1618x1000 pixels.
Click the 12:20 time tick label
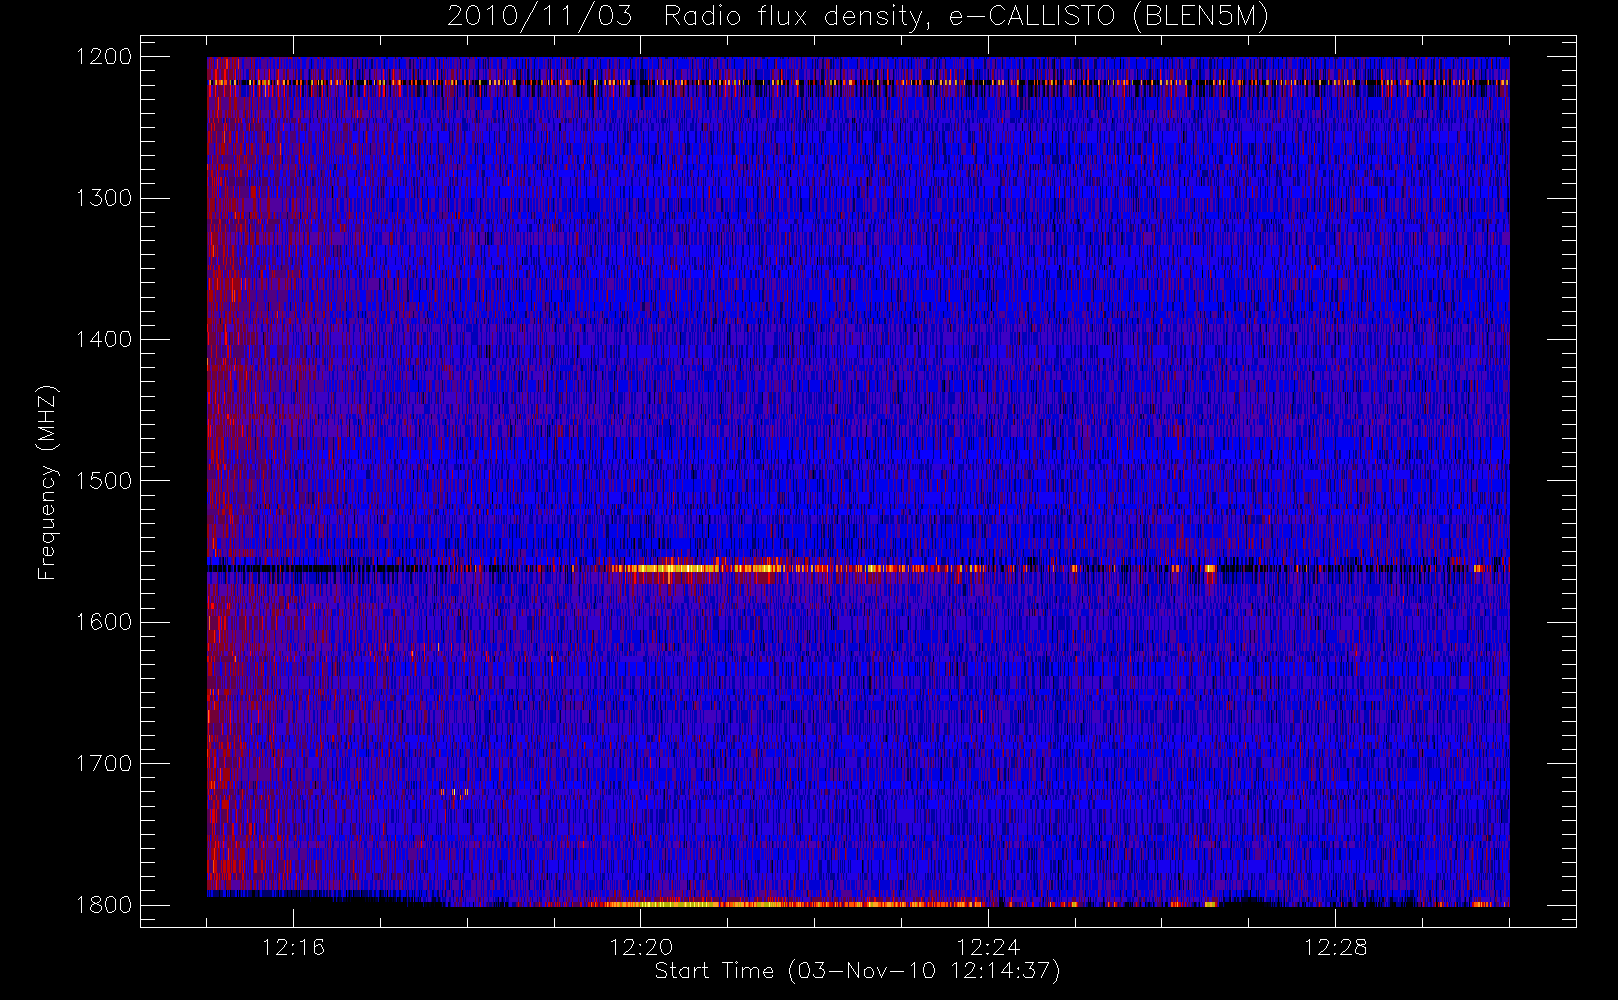(640, 947)
